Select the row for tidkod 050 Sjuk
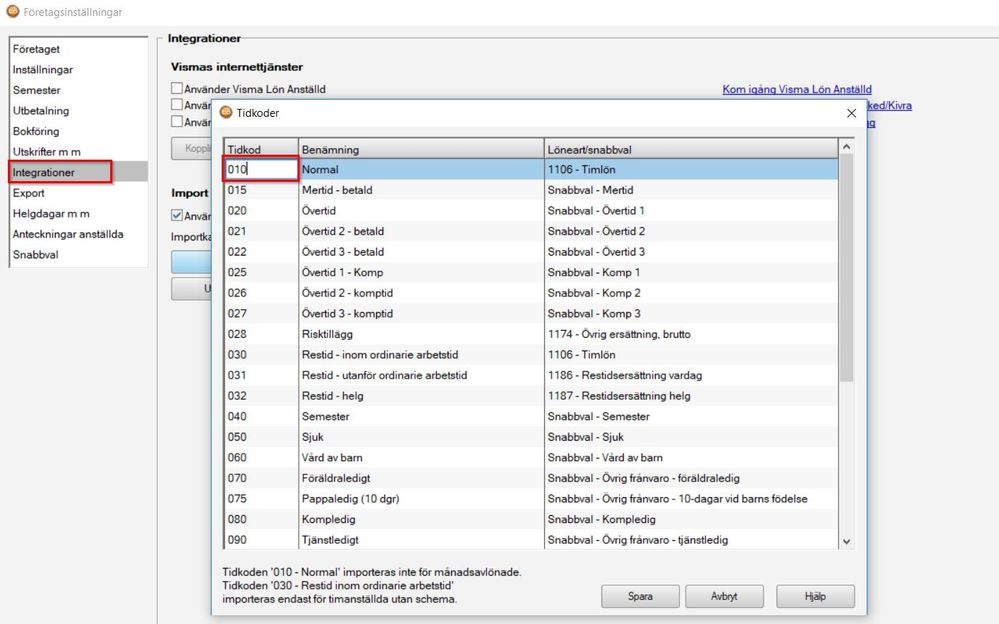Image resolution: width=999 pixels, height=624 pixels. [x=420, y=437]
